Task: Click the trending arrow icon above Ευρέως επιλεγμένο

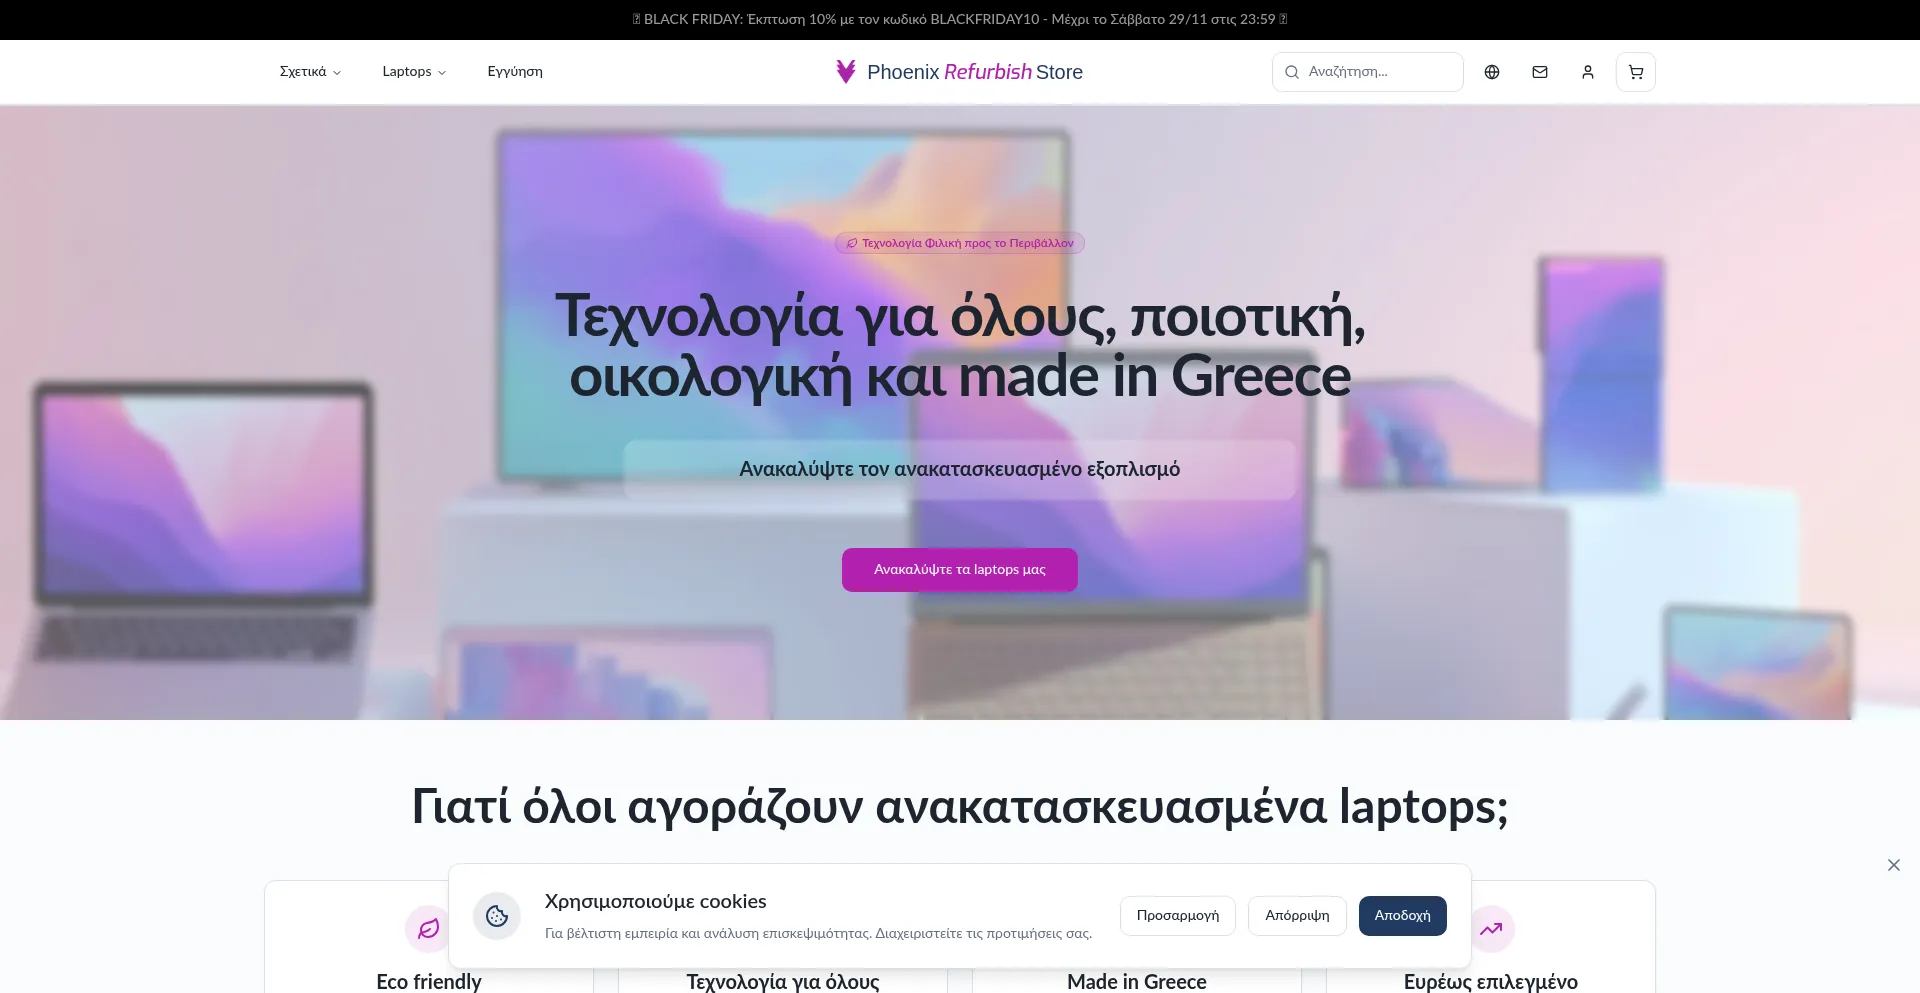Action: point(1491,928)
